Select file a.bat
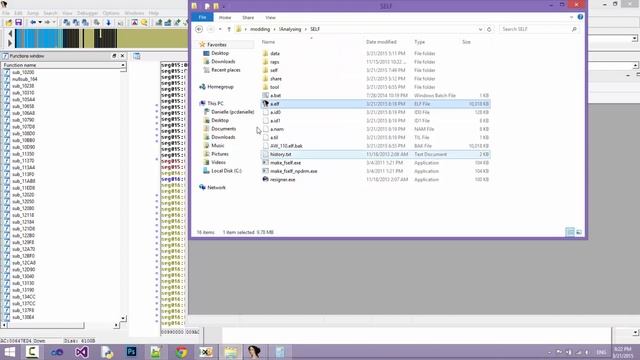This screenshot has height=360, width=640. coord(276,96)
